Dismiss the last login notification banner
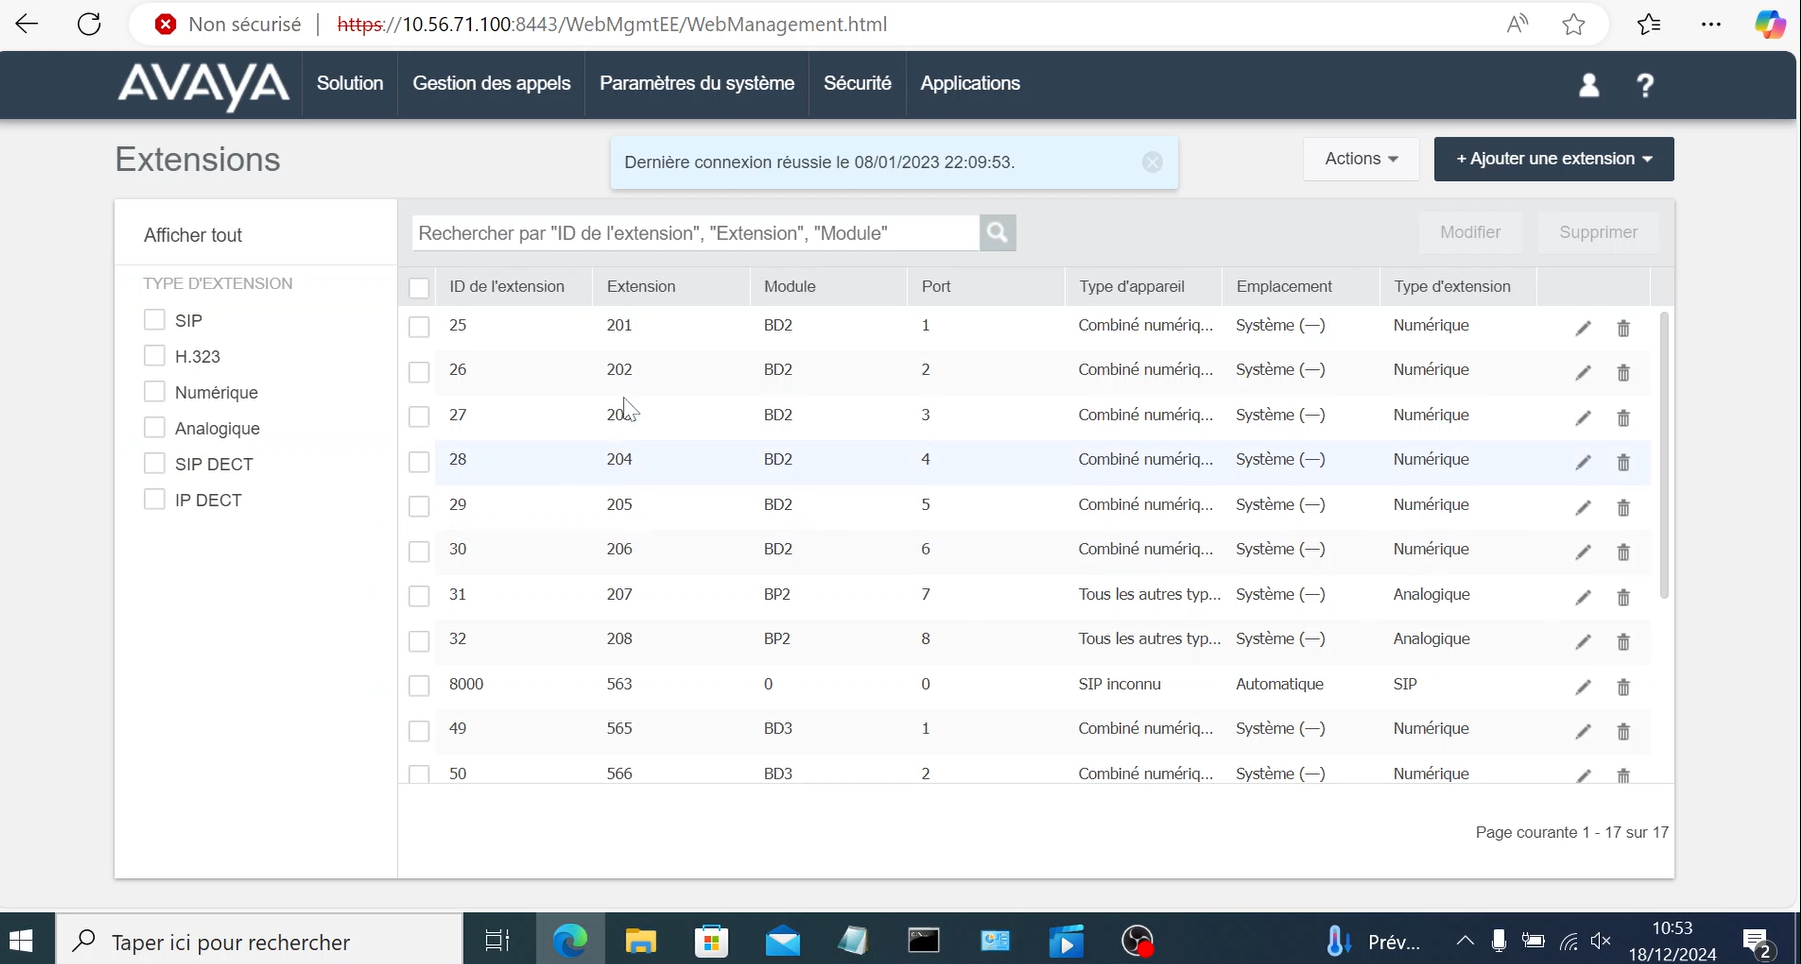Screen dimensions: 1801x964 point(1152,162)
